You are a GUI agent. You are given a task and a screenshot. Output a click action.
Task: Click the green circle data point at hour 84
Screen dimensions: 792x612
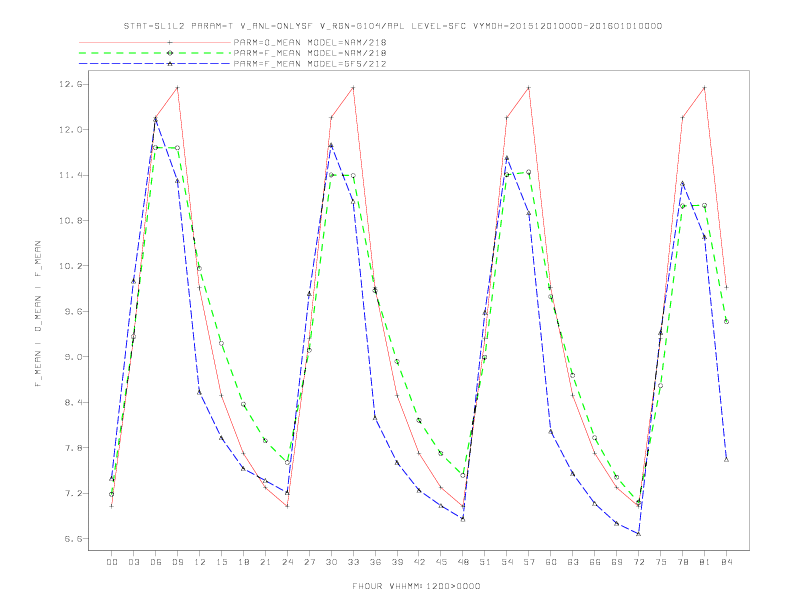pyautogui.click(x=726, y=322)
